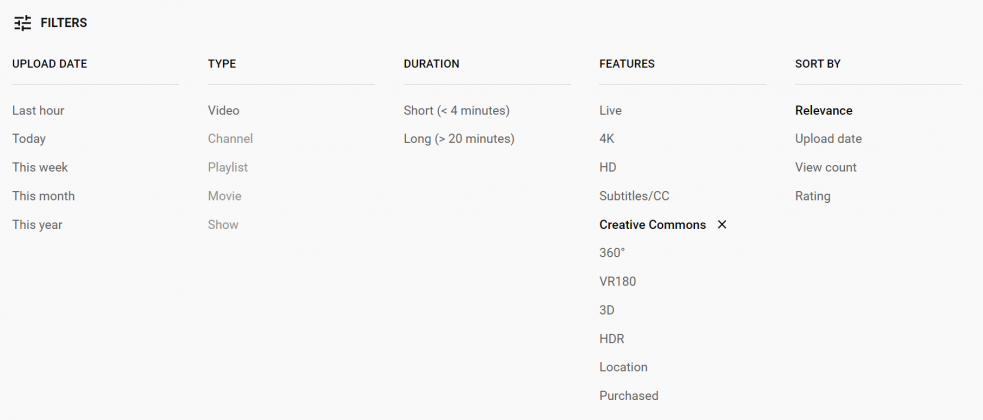Image resolution: width=983 pixels, height=420 pixels.
Task: Filter by This month
Action: pos(43,196)
